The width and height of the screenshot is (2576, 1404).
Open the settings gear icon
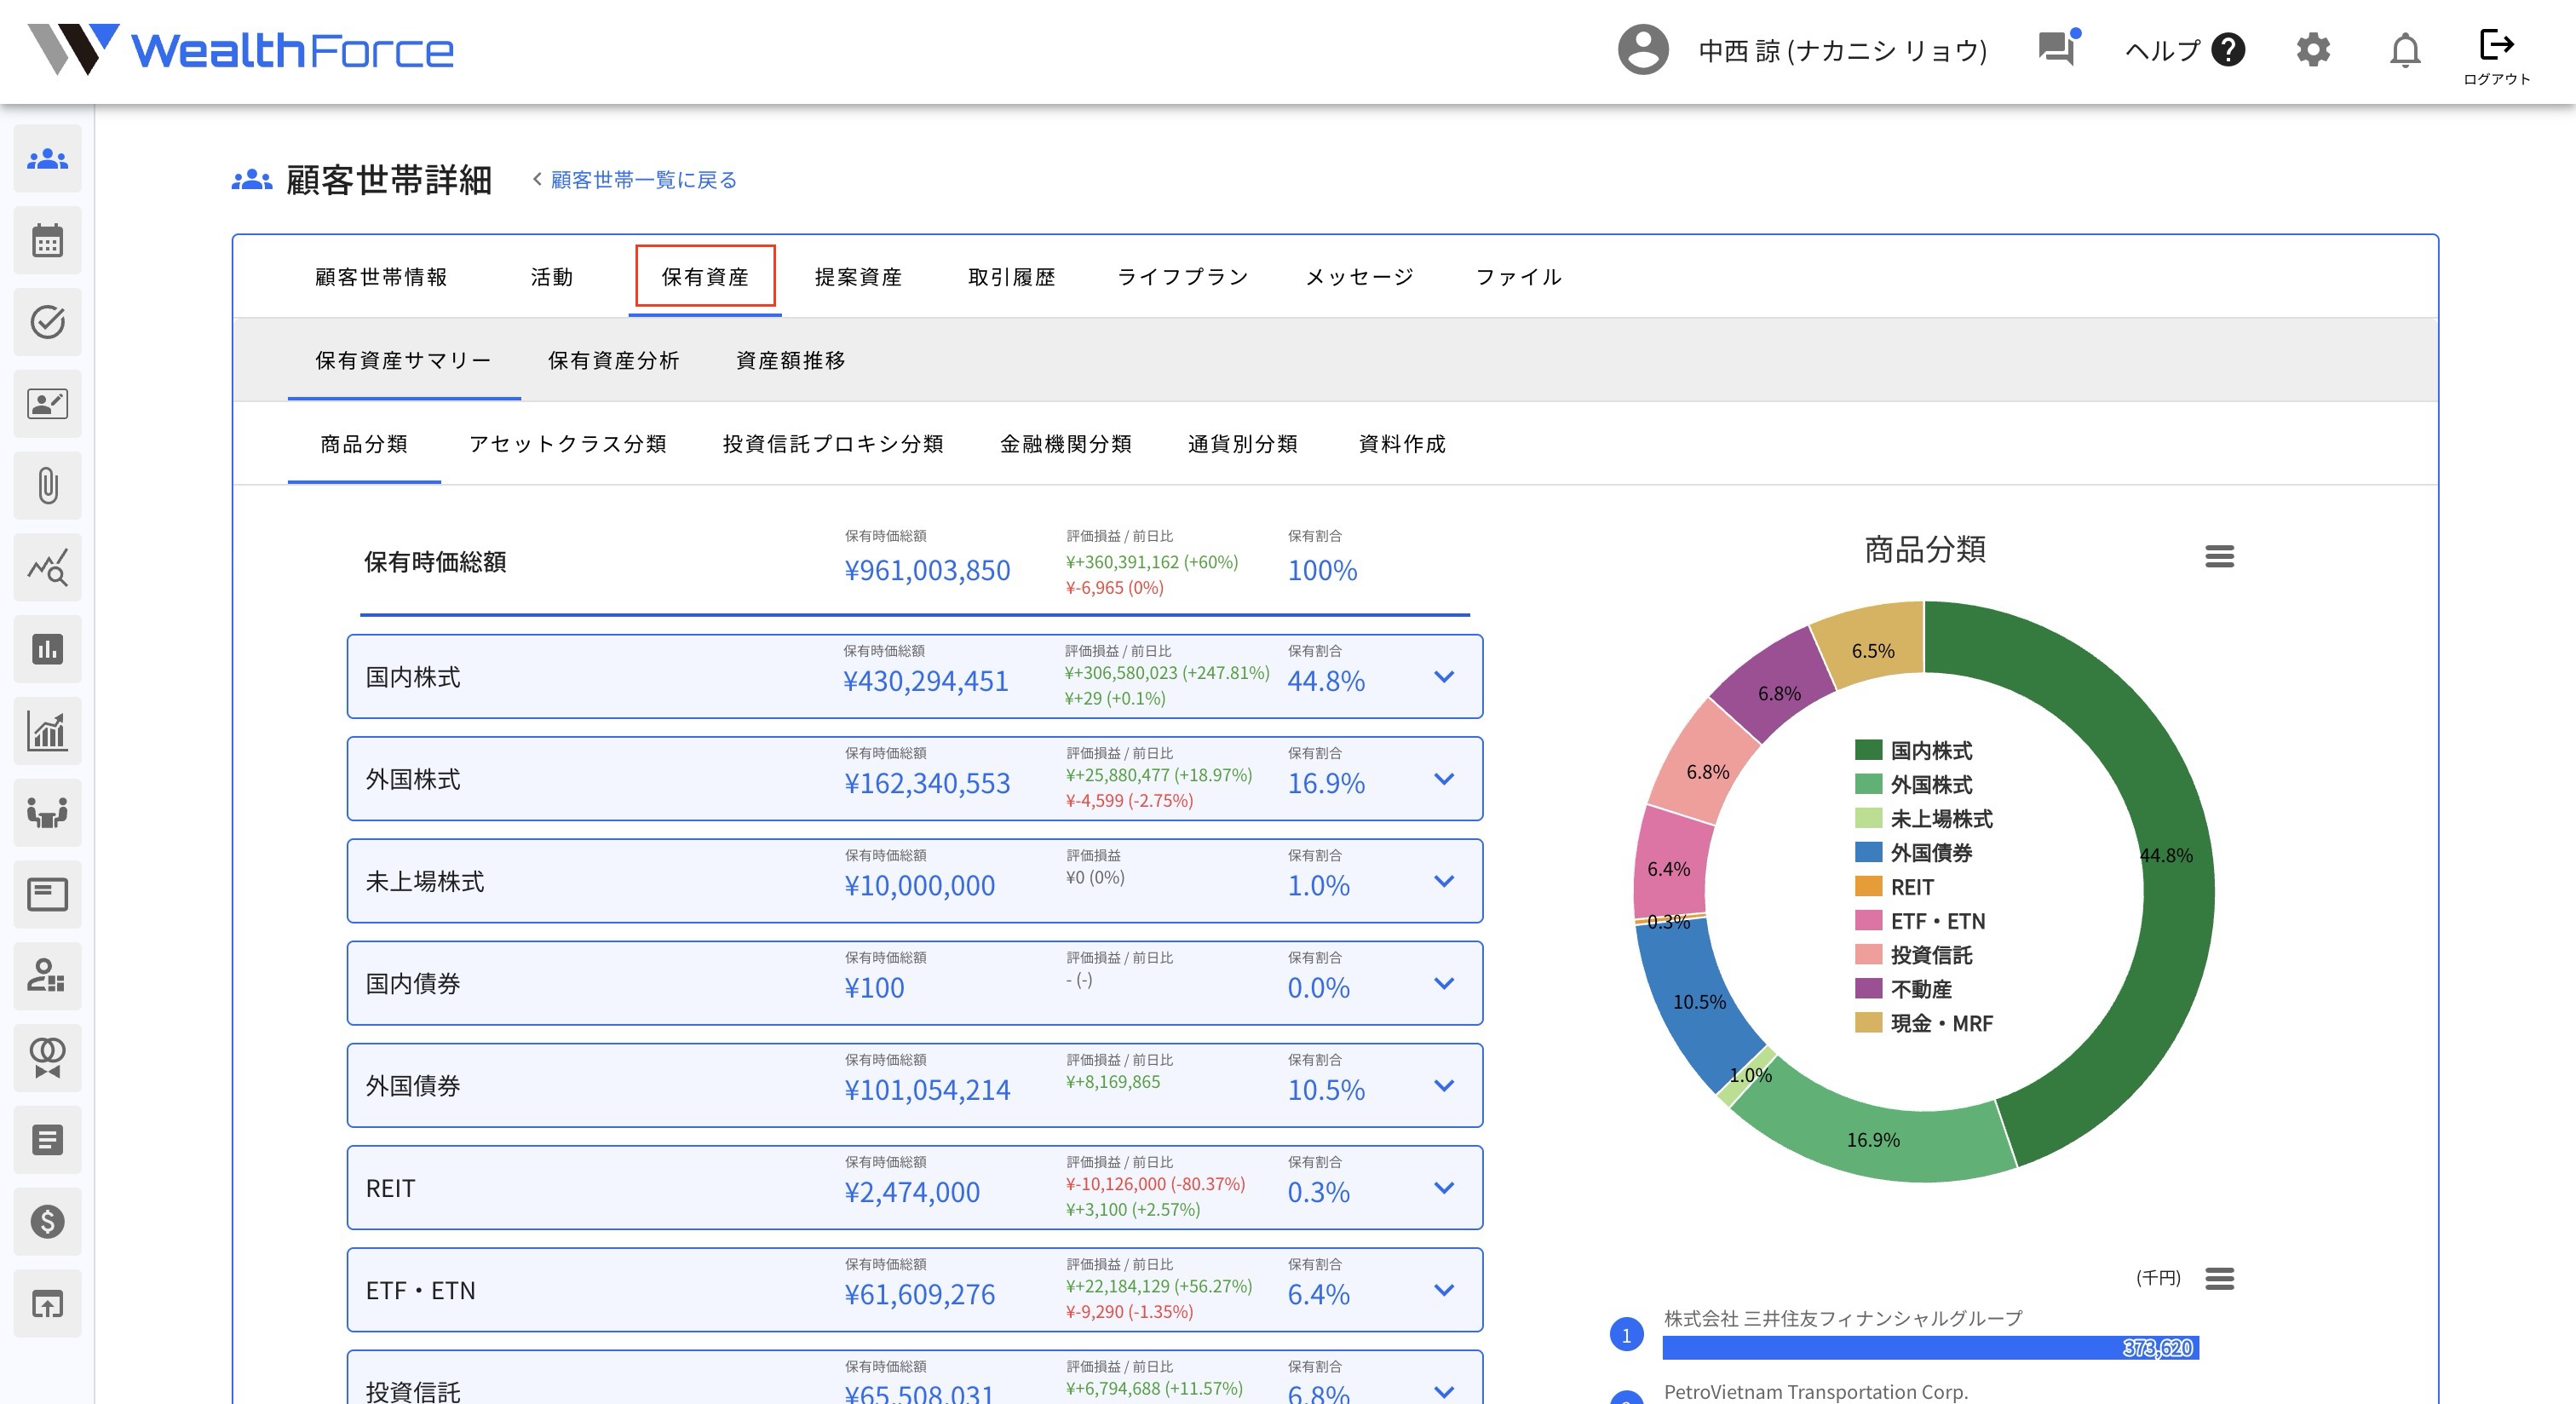click(x=2313, y=50)
